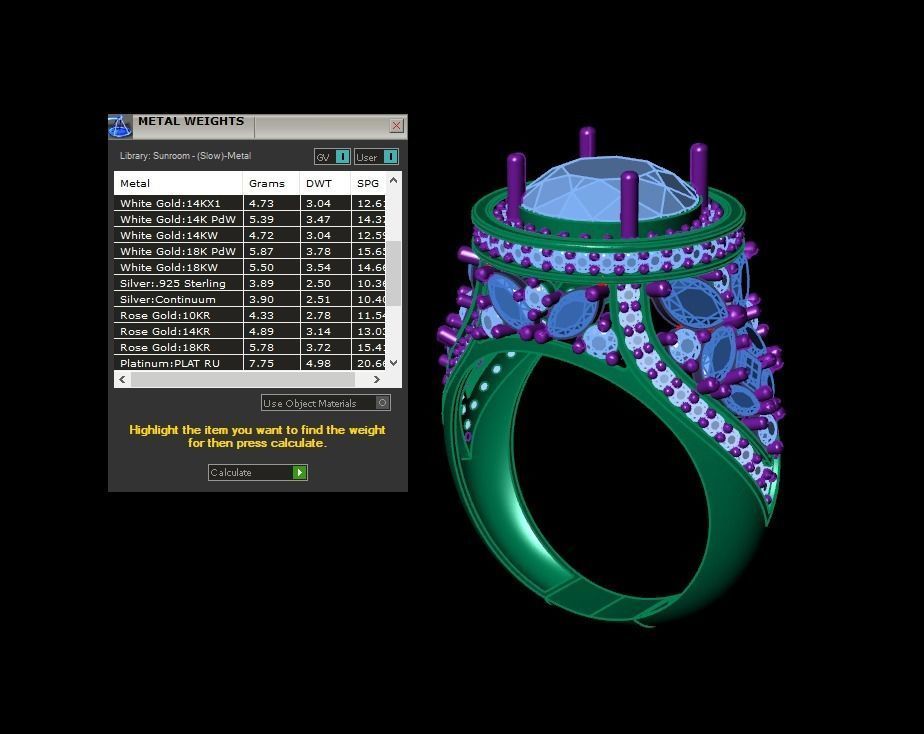Toggle the GV library switch
Screen dimensions: 924x734
[x=332, y=157]
